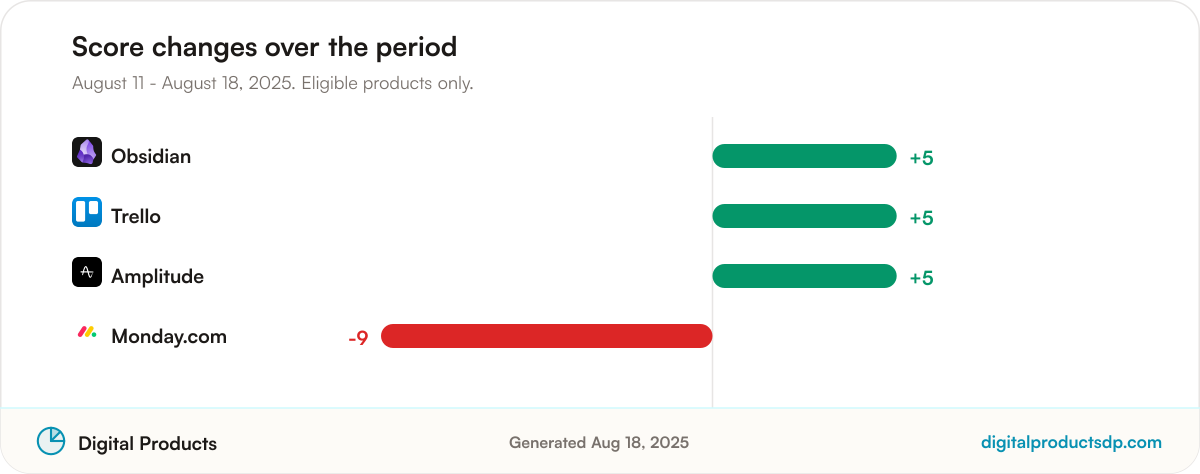Click the +5 value next to Amplitude
Screen dimensions: 1200x474
[921, 278]
